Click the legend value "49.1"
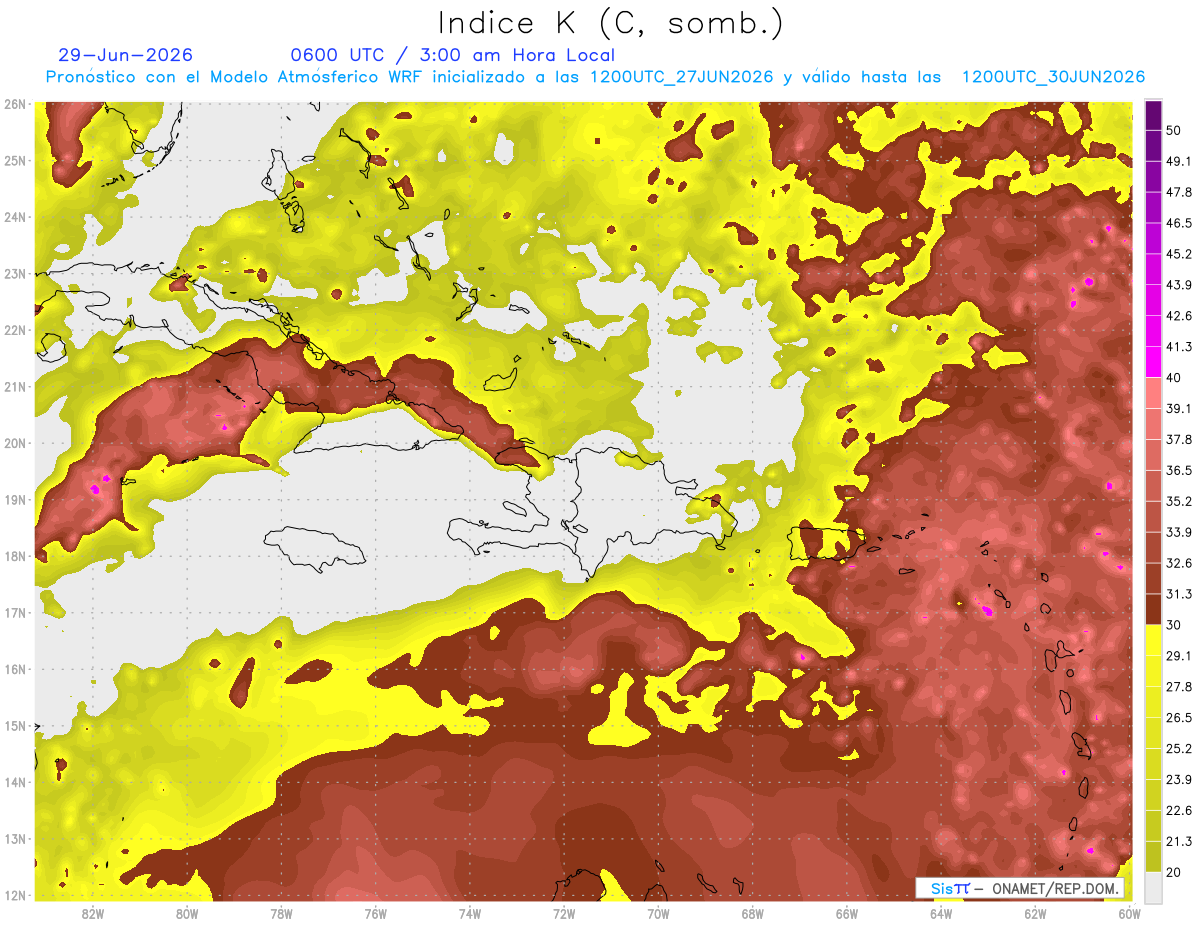The width and height of the screenshot is (1200, 927). tap(1179, 160)
